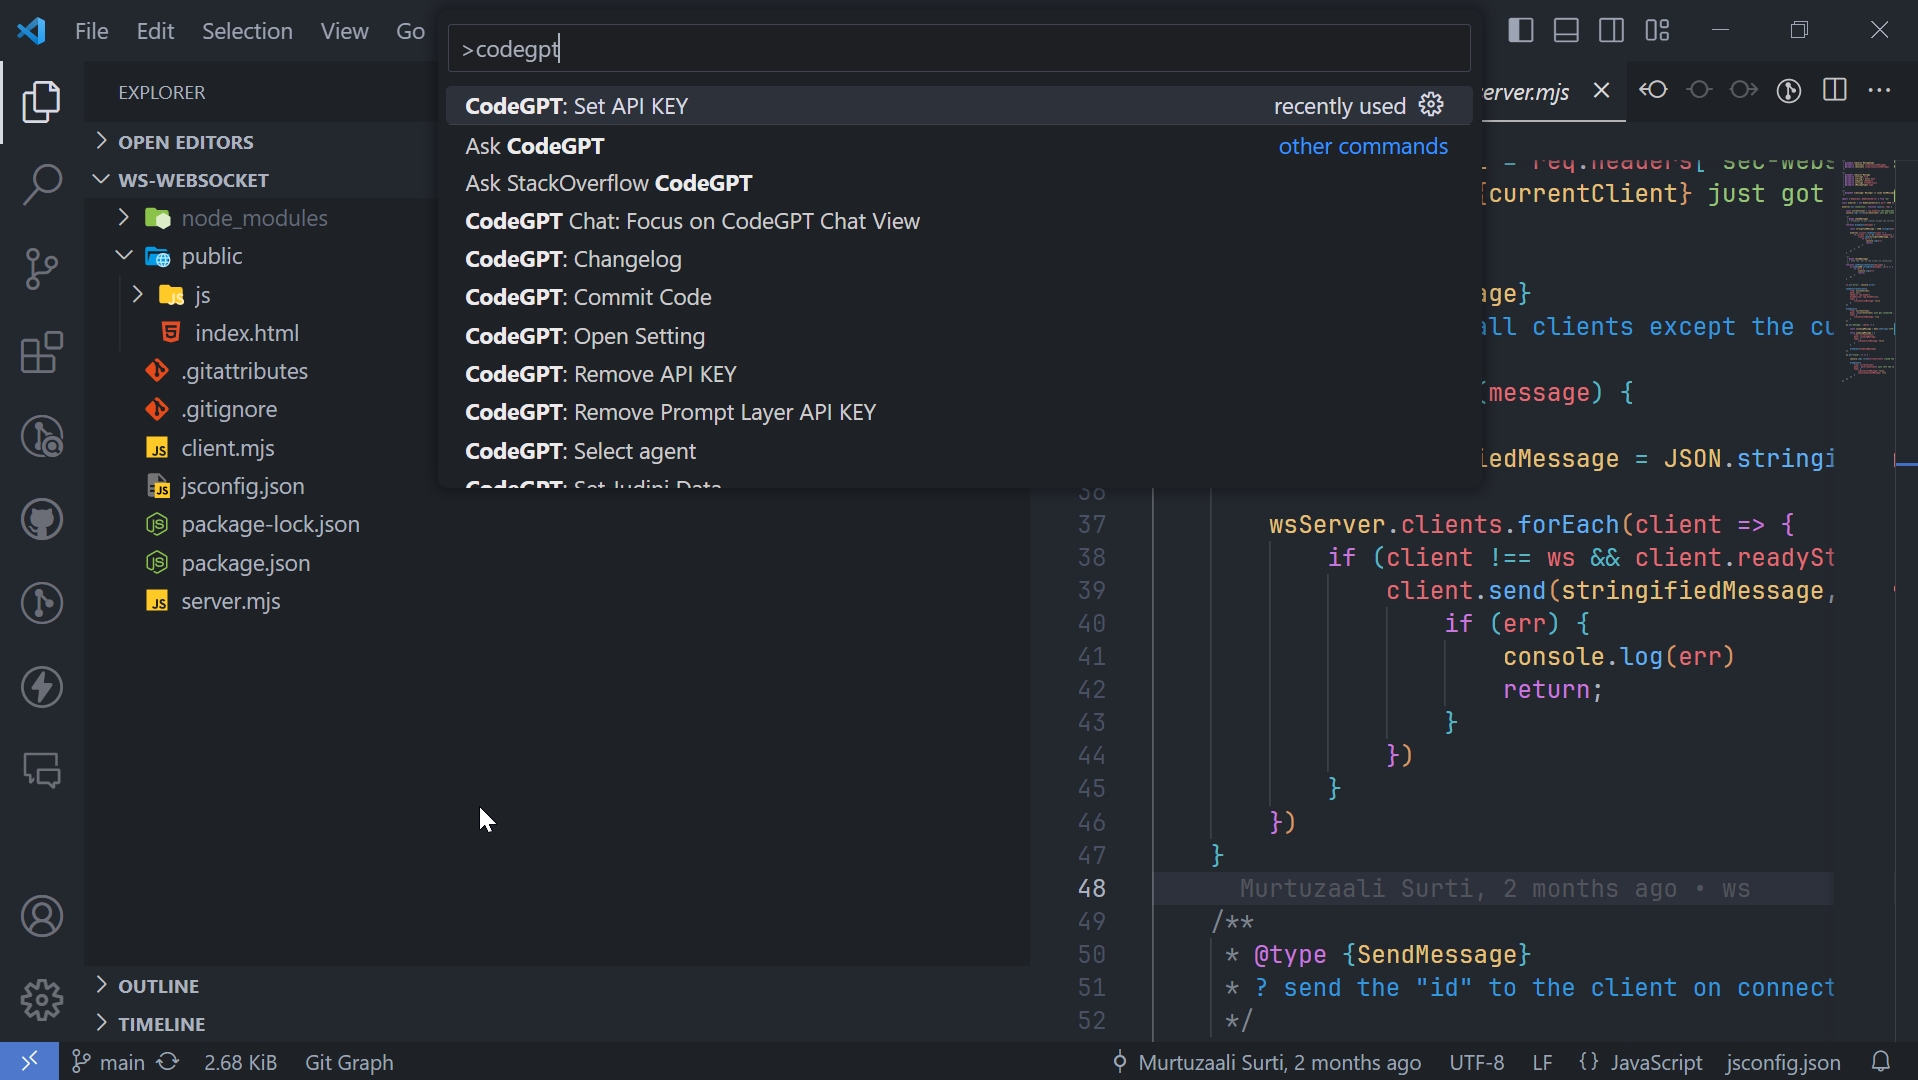Click the notifications bell in the status bar
The height and width of the screenshot is (1080, 1918).
coord(1880,1062)
